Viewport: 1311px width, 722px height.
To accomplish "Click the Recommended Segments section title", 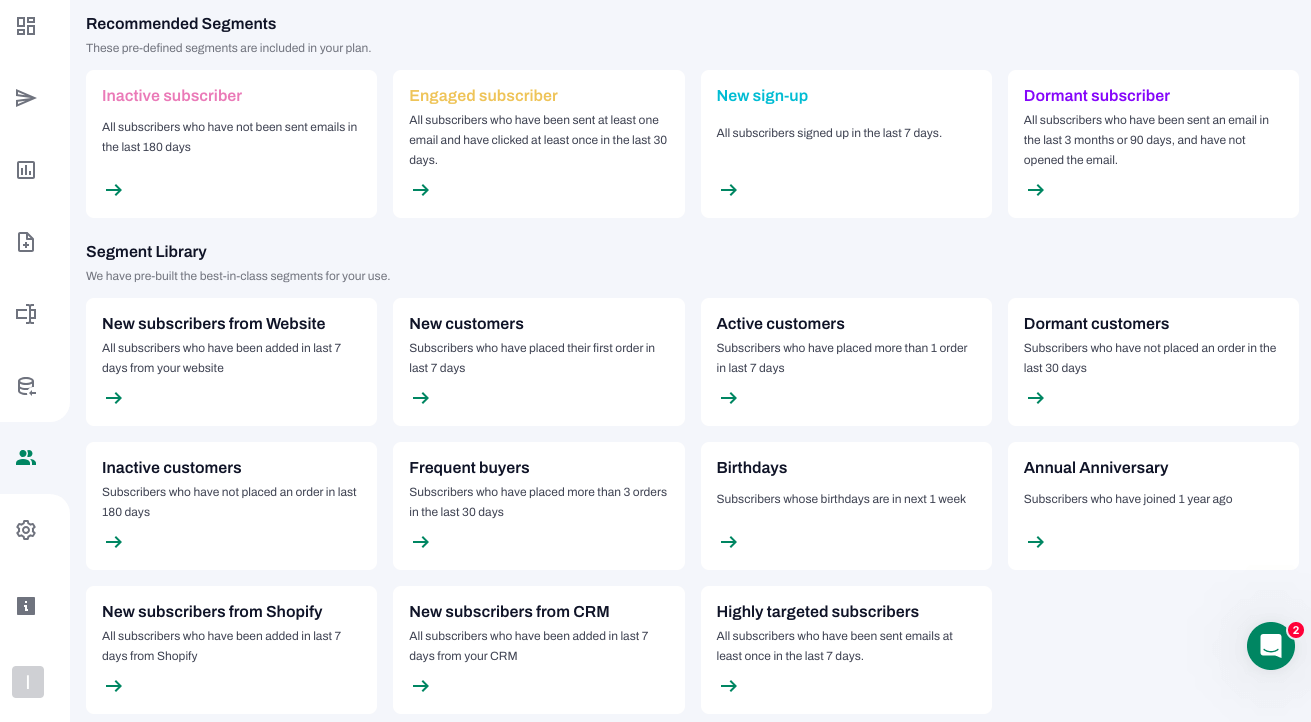I will point(181,24).
